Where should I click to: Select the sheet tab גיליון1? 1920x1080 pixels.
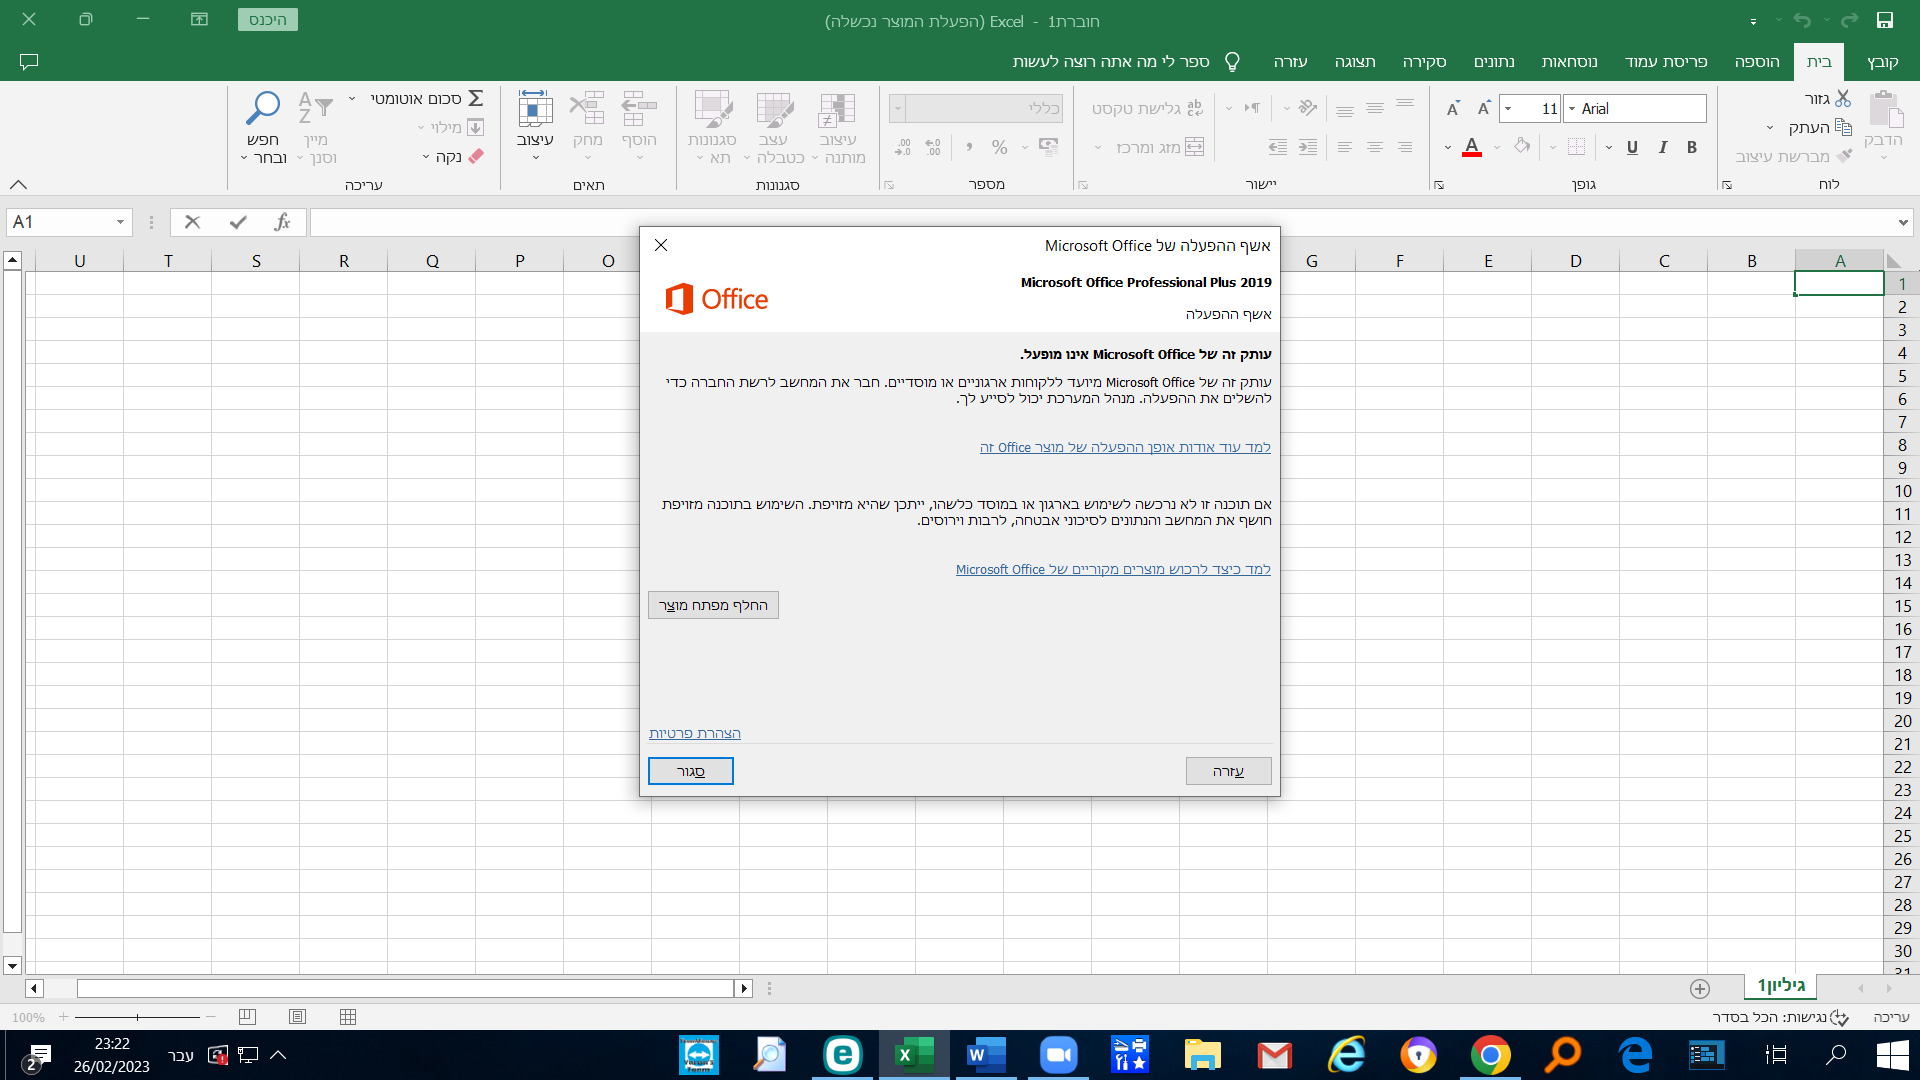tap(1781, 986)
